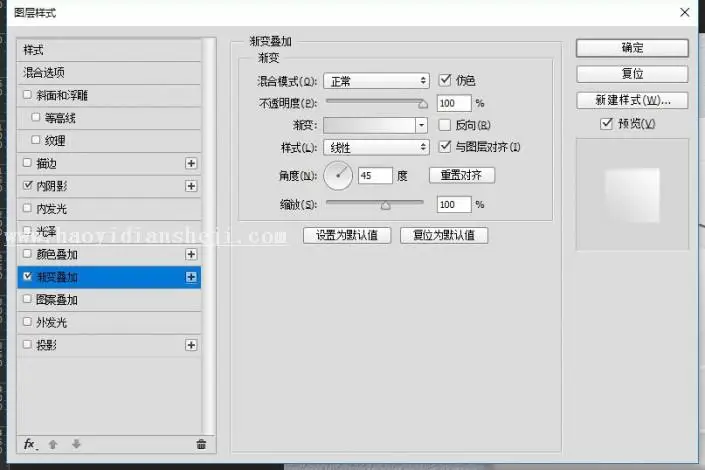Viewport: 705px width, 470px height.
Task: Enable the 内发光 checkbox
Action: click(27, 208)
